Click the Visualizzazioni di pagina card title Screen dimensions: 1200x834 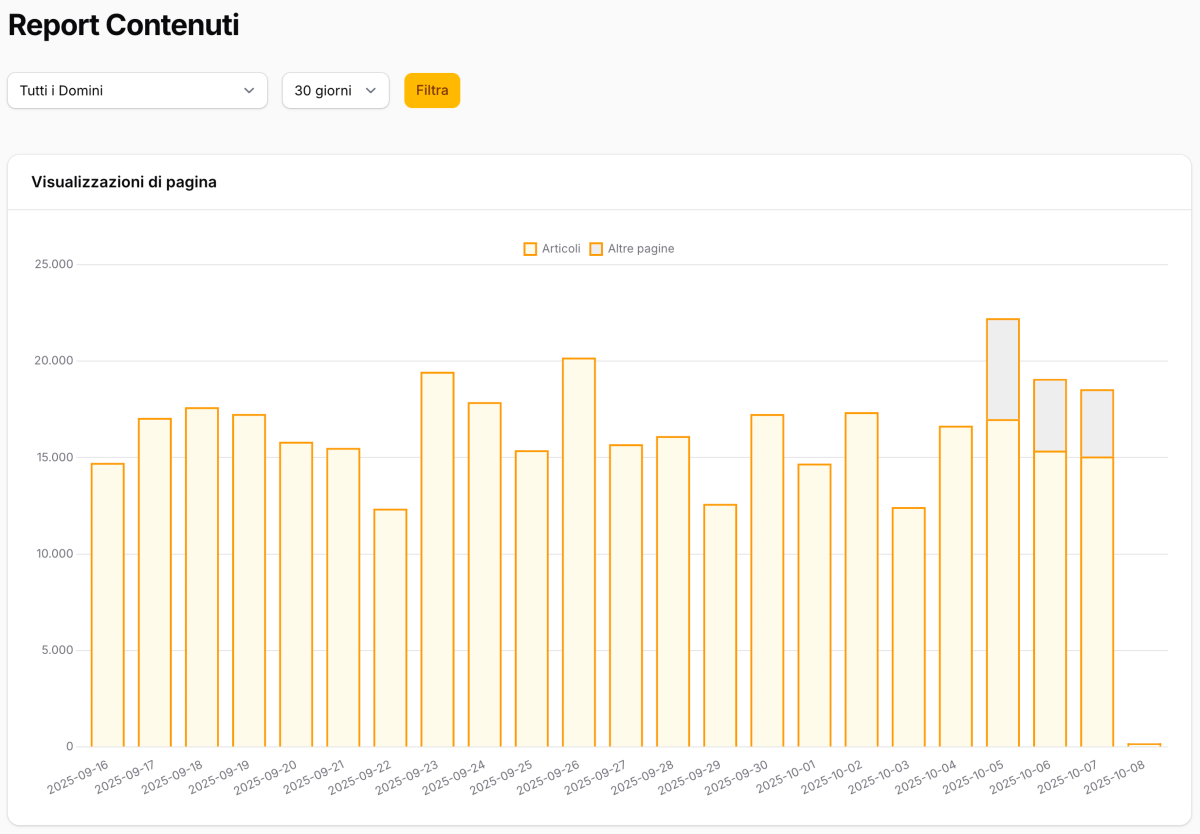pos(124,182)
